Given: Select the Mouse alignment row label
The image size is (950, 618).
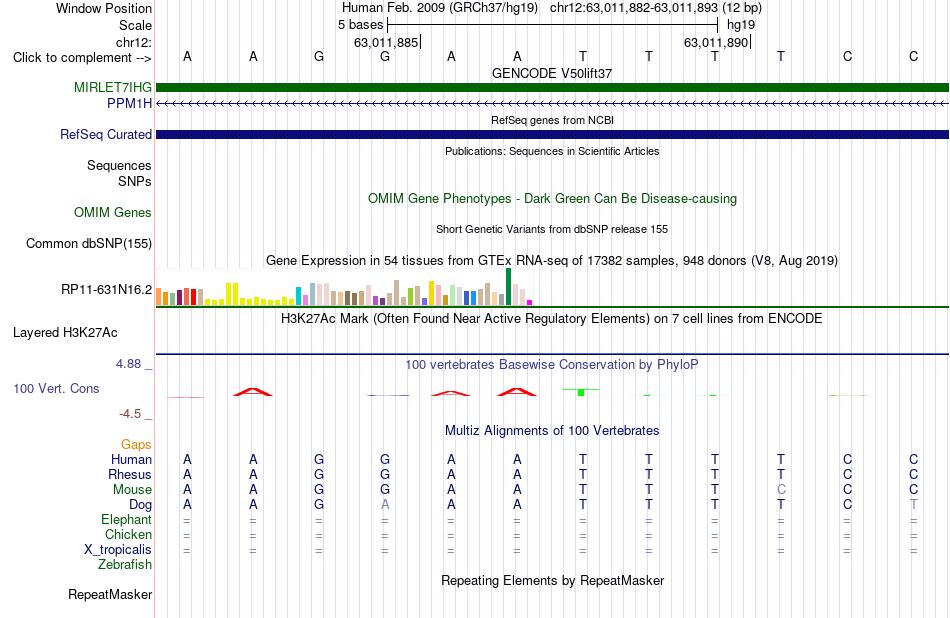Looking at the screenshot, I should click(132, 490).
